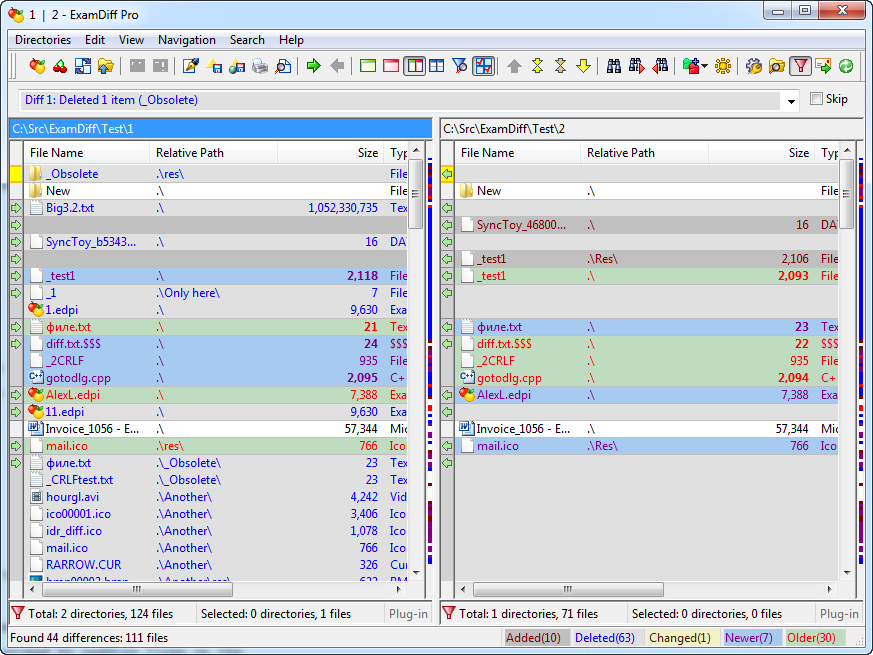Click the Print toolbar icon

coord(260,66)
